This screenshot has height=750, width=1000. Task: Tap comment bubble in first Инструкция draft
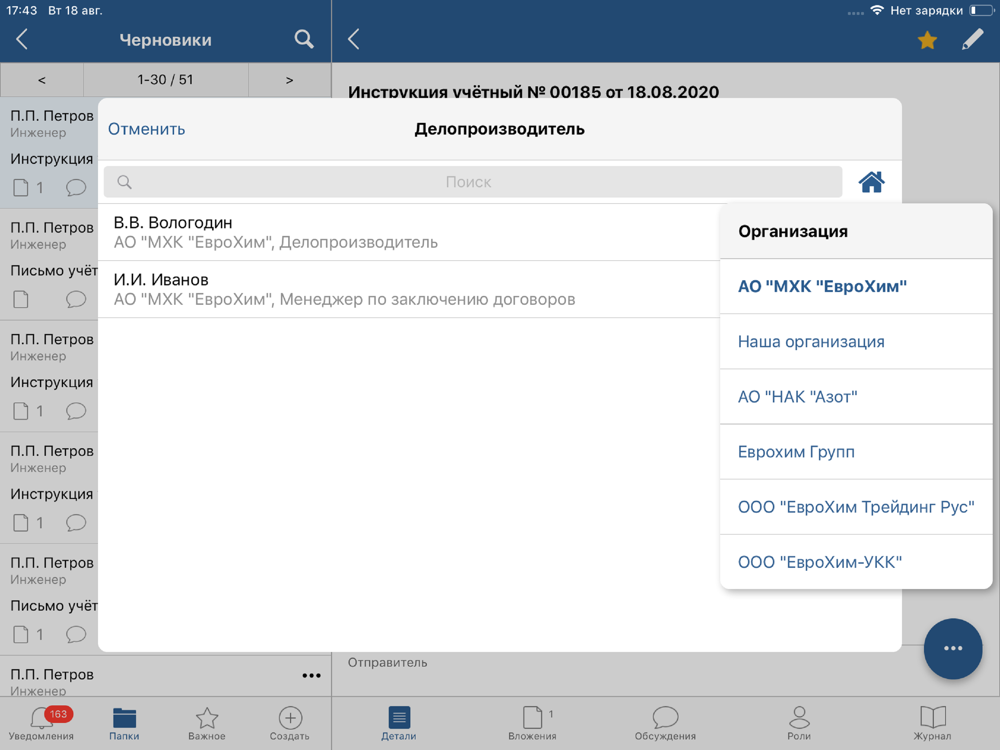click(76, 188)
